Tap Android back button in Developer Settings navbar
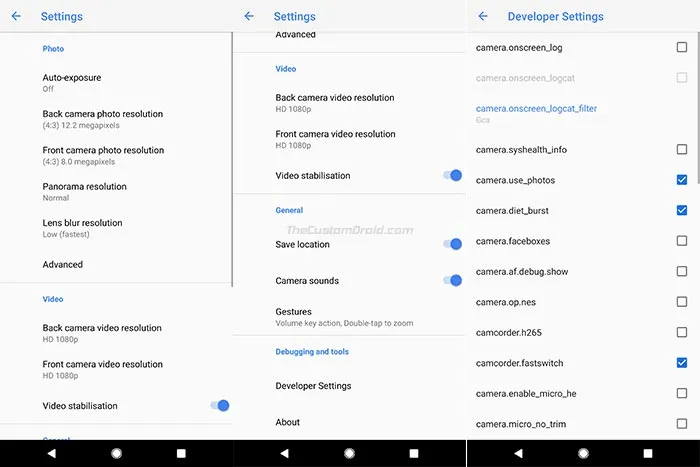Image resolution: width=700 pixels, height=467 pixels. [518, 453]
